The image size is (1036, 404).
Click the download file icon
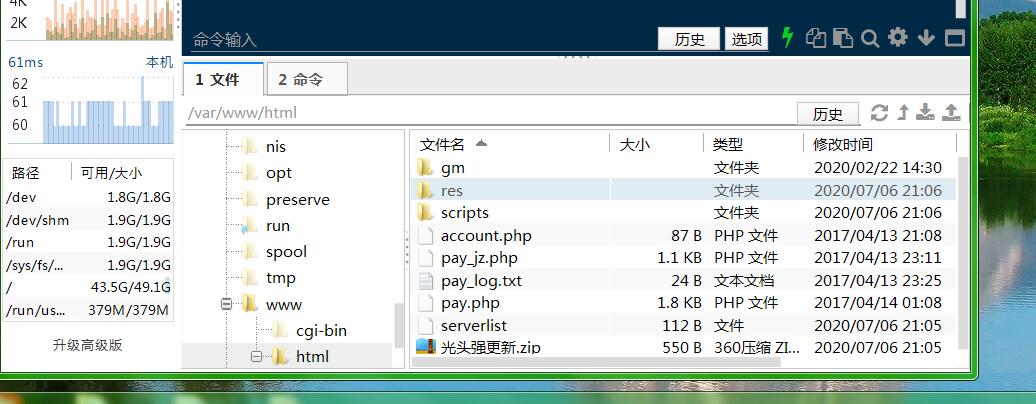tap(926, 112)
